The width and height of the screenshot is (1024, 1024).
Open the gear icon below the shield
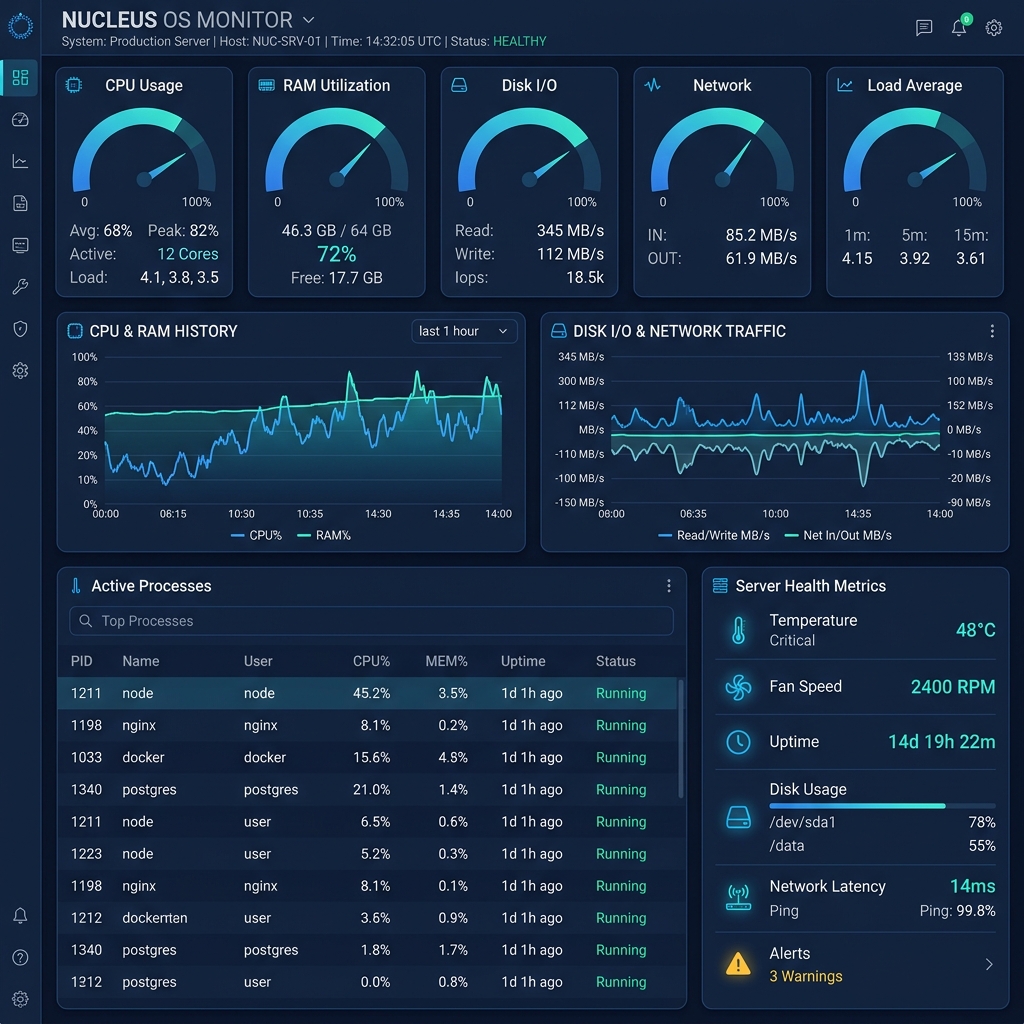tap(20, 370)
